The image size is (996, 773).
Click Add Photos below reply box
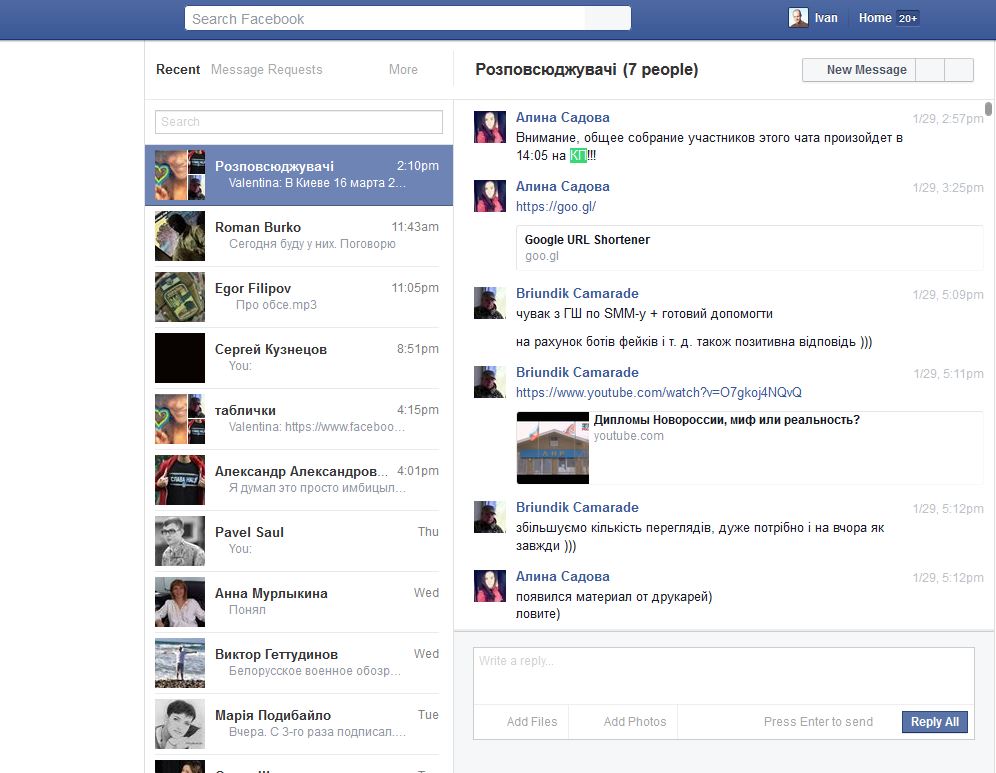(x=634, y=722)
